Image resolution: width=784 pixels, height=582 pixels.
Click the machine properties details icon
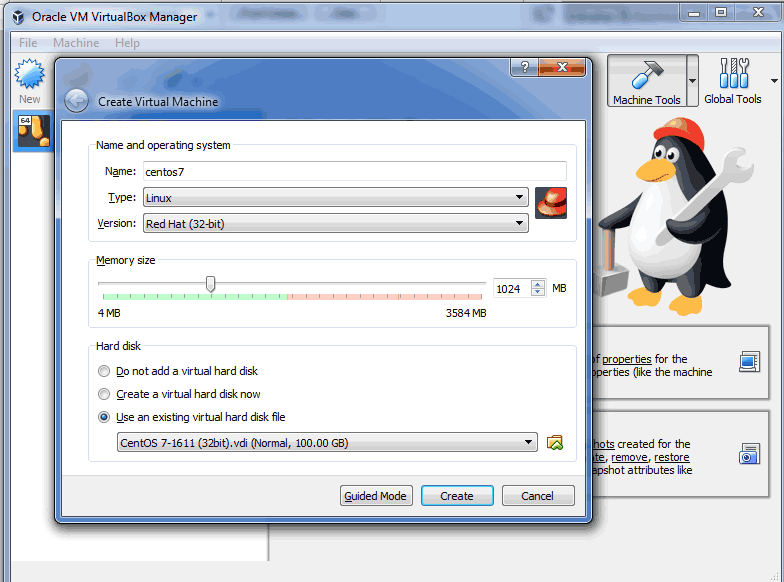click(749, 362)
